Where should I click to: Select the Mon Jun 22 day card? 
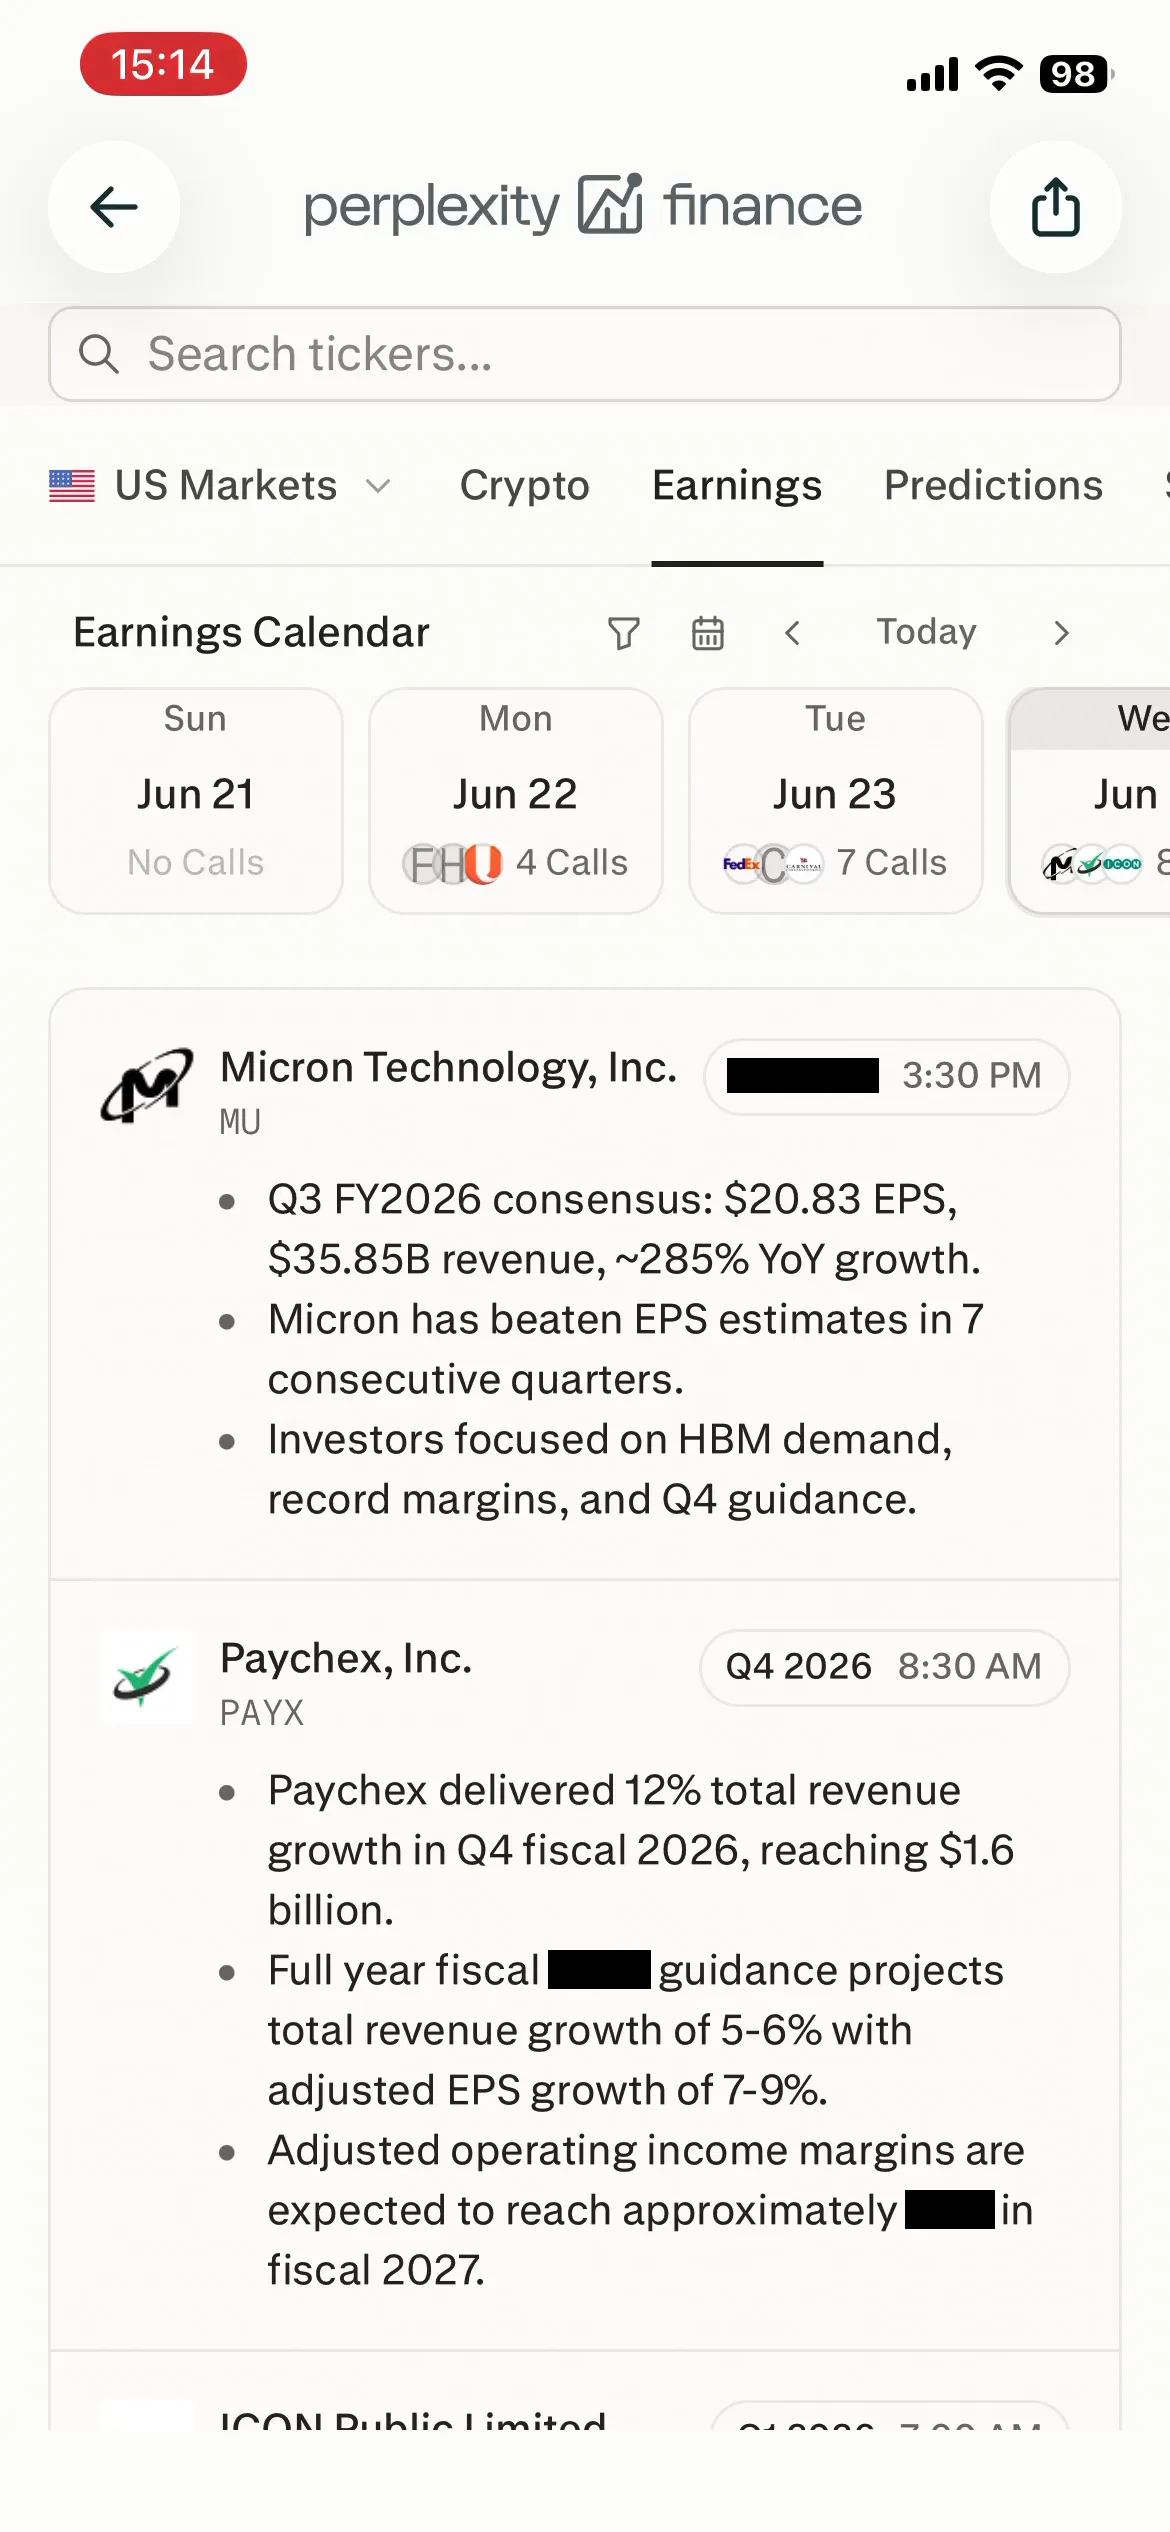[516, 801]
